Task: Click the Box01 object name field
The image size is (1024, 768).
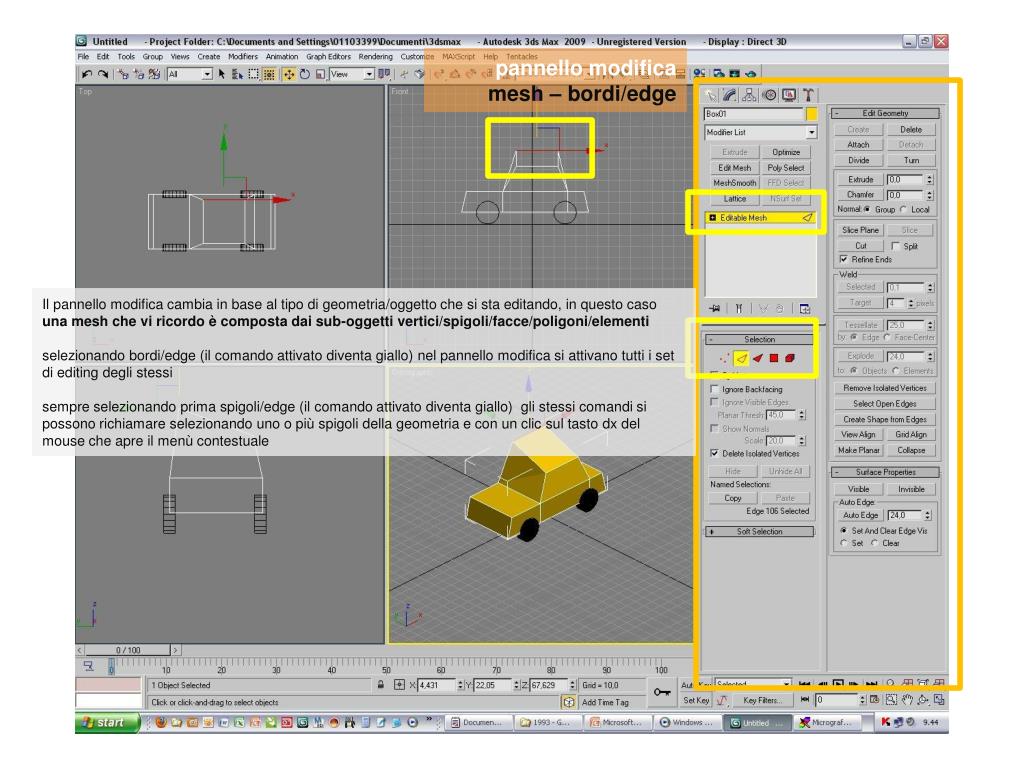Action: pos(754,114)
